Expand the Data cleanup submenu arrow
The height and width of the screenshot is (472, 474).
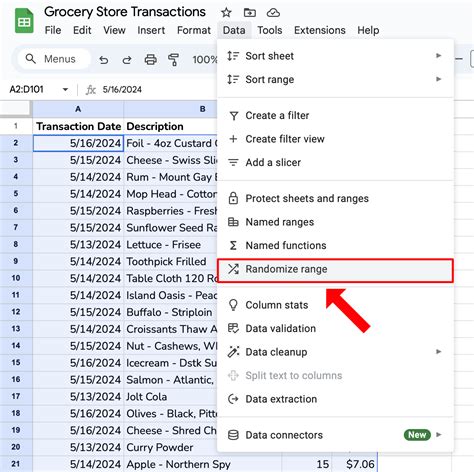[x=439, y=352]
